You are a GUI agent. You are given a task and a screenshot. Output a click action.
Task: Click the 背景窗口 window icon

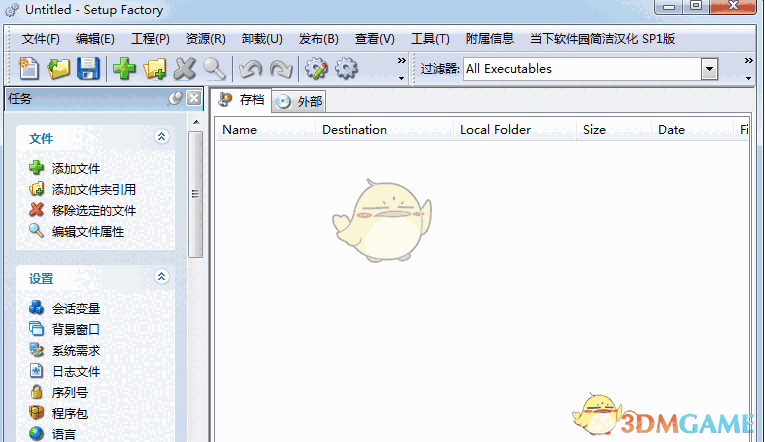(x=37, y=329)
